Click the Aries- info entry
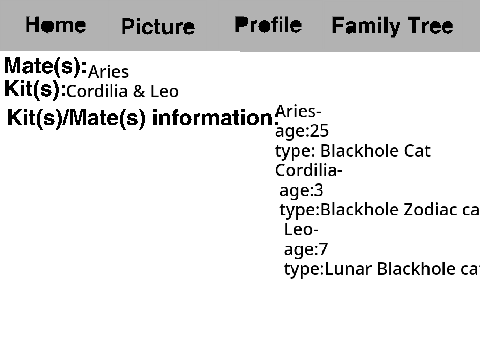This screenshot has height=360, width=480. (x=298, y=111)
